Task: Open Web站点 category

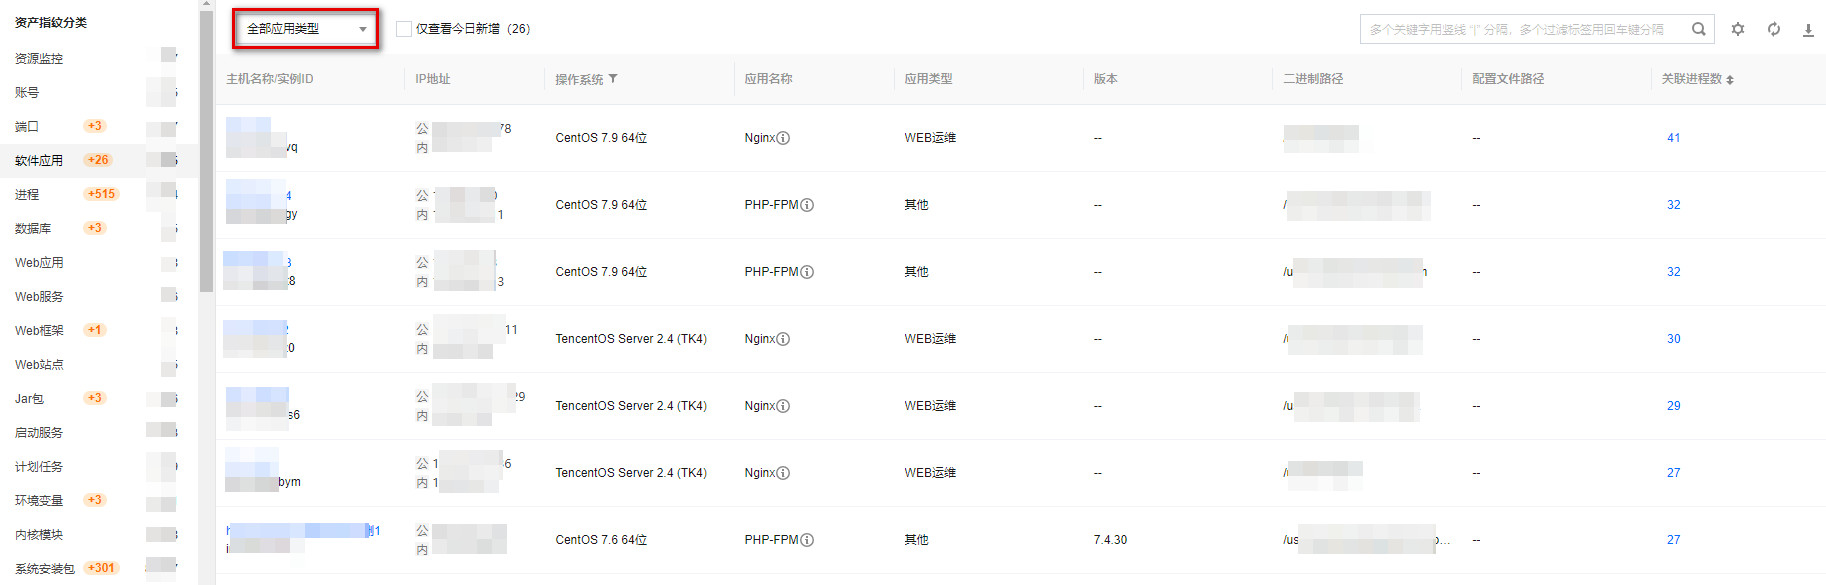Action: pos(39,364)
